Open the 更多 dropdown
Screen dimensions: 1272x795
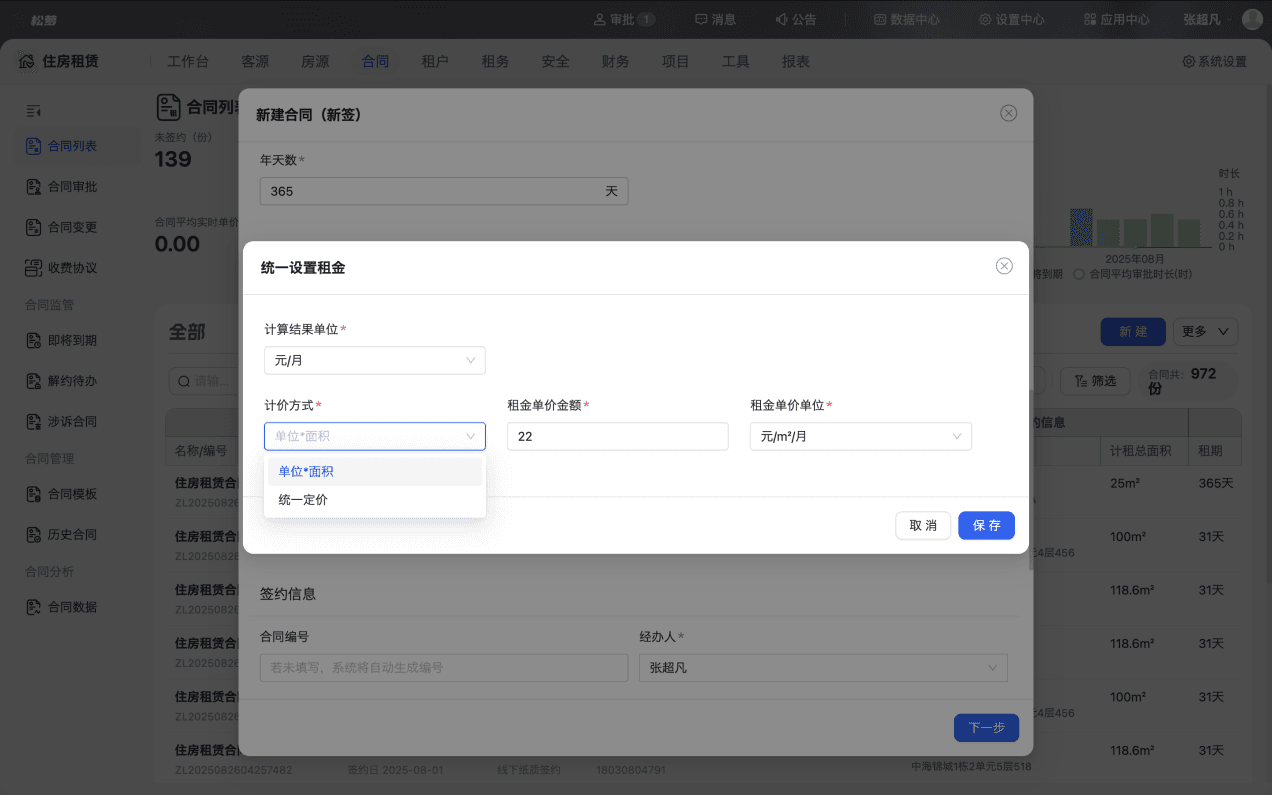[x=1205, y=331]
